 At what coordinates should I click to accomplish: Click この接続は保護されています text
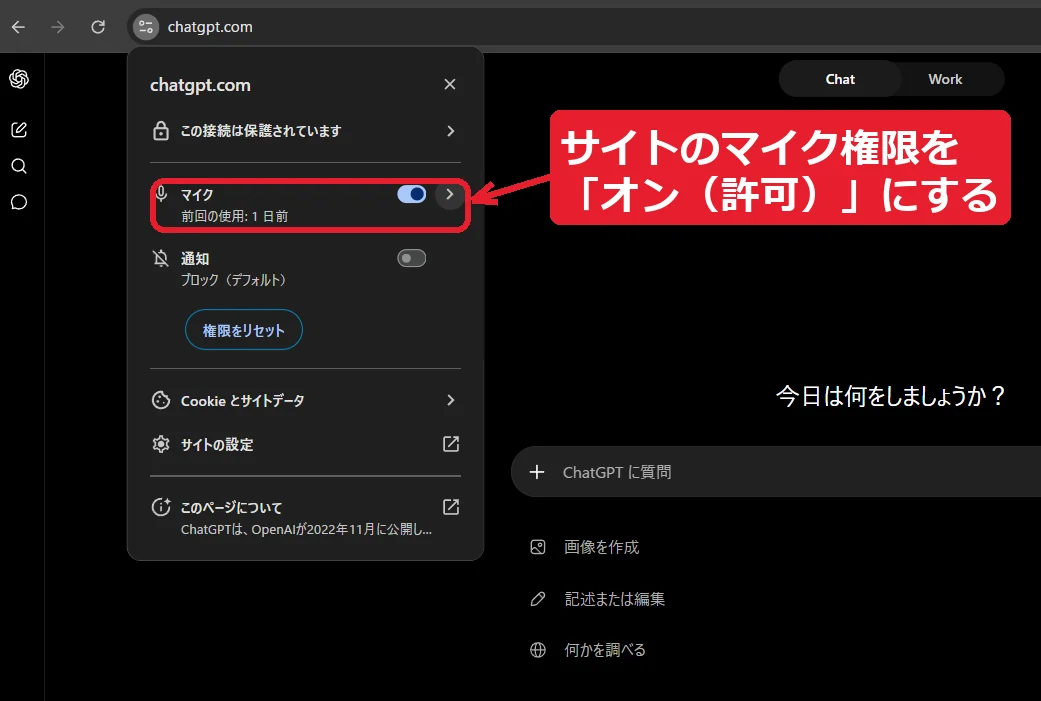click(x=261, y=131)
